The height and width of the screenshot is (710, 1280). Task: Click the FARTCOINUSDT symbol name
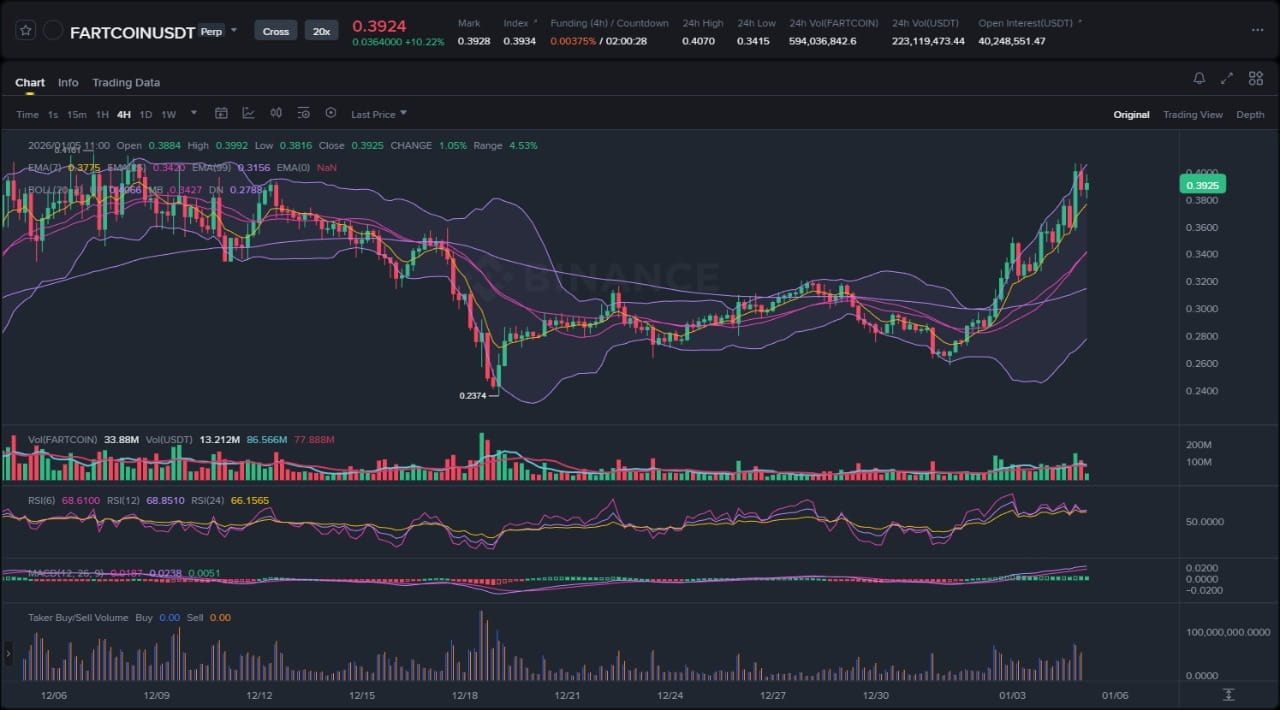pos(132,32)
